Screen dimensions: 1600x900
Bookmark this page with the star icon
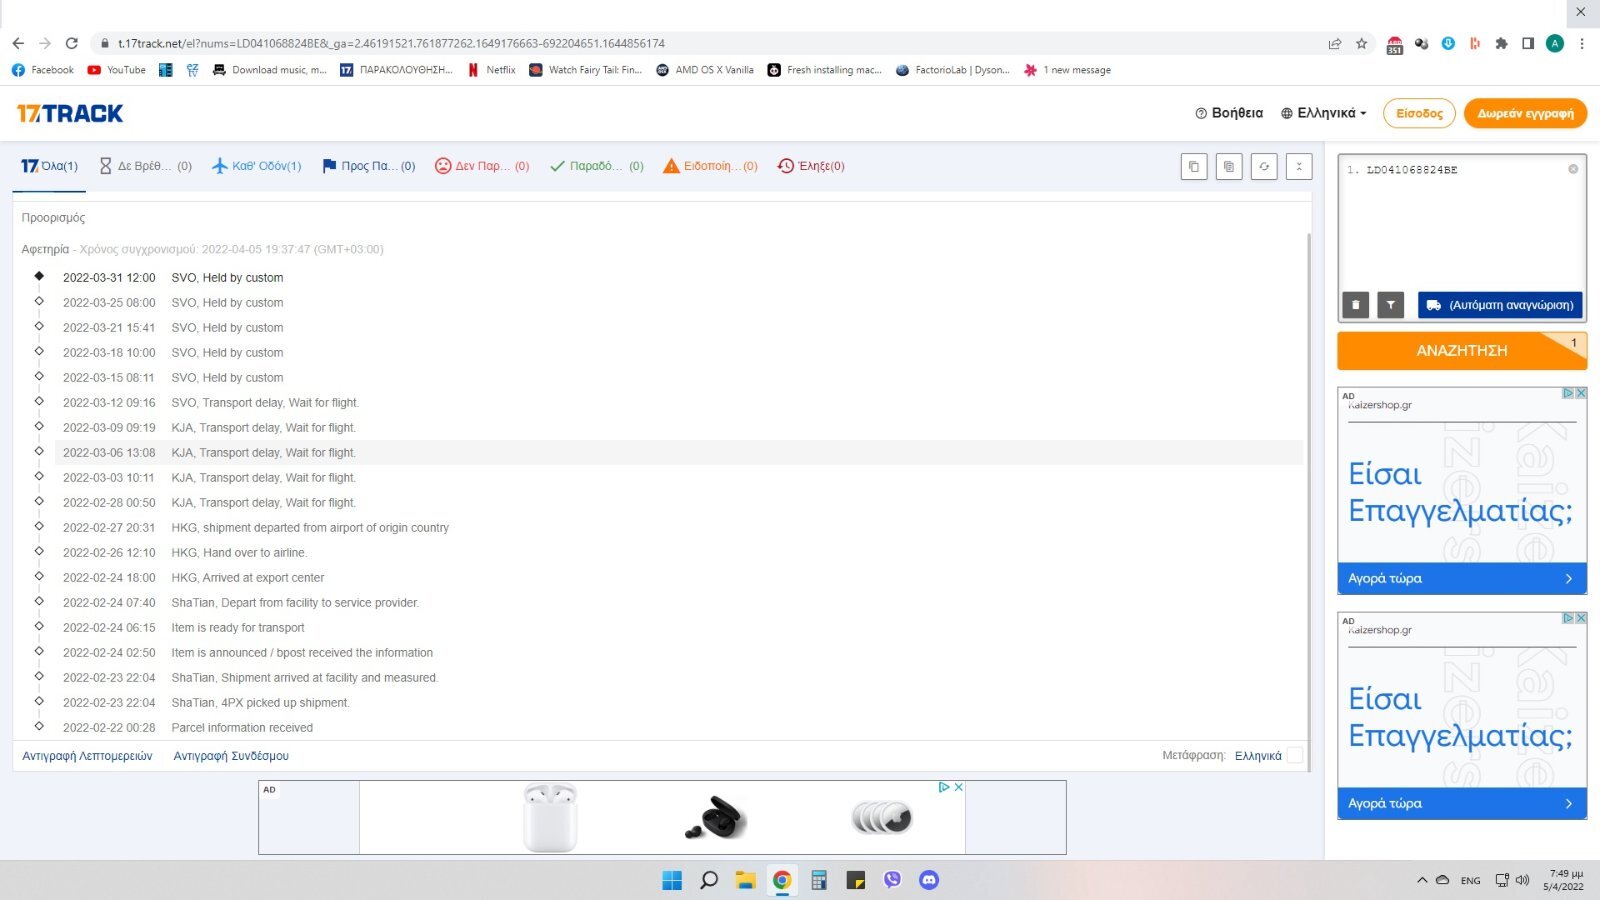point(1361,43)
